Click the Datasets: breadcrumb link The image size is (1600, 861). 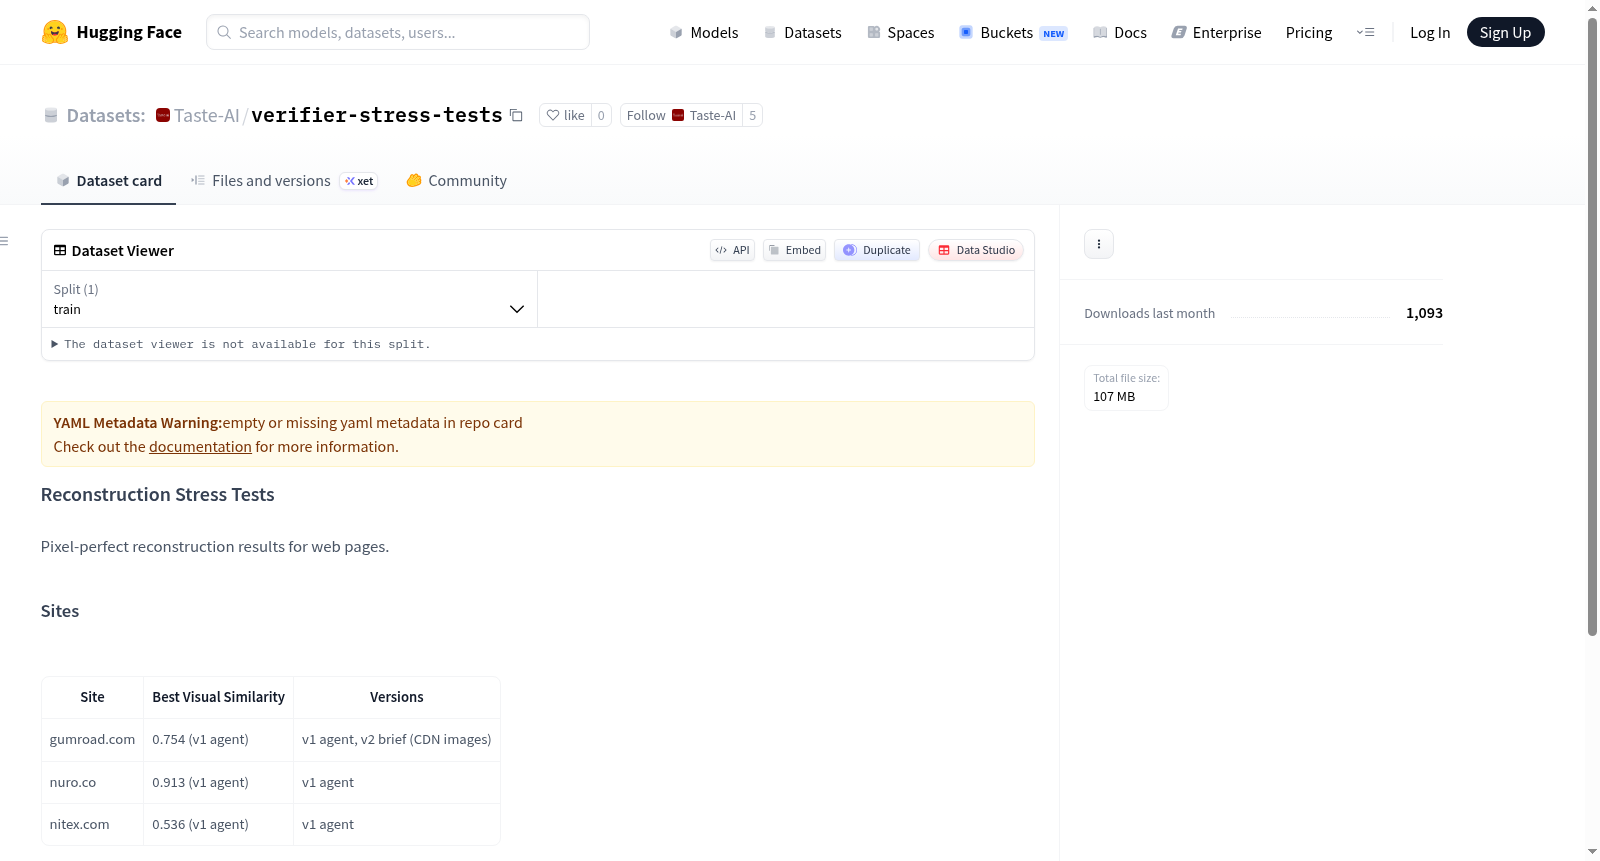[x=106, y=115]
